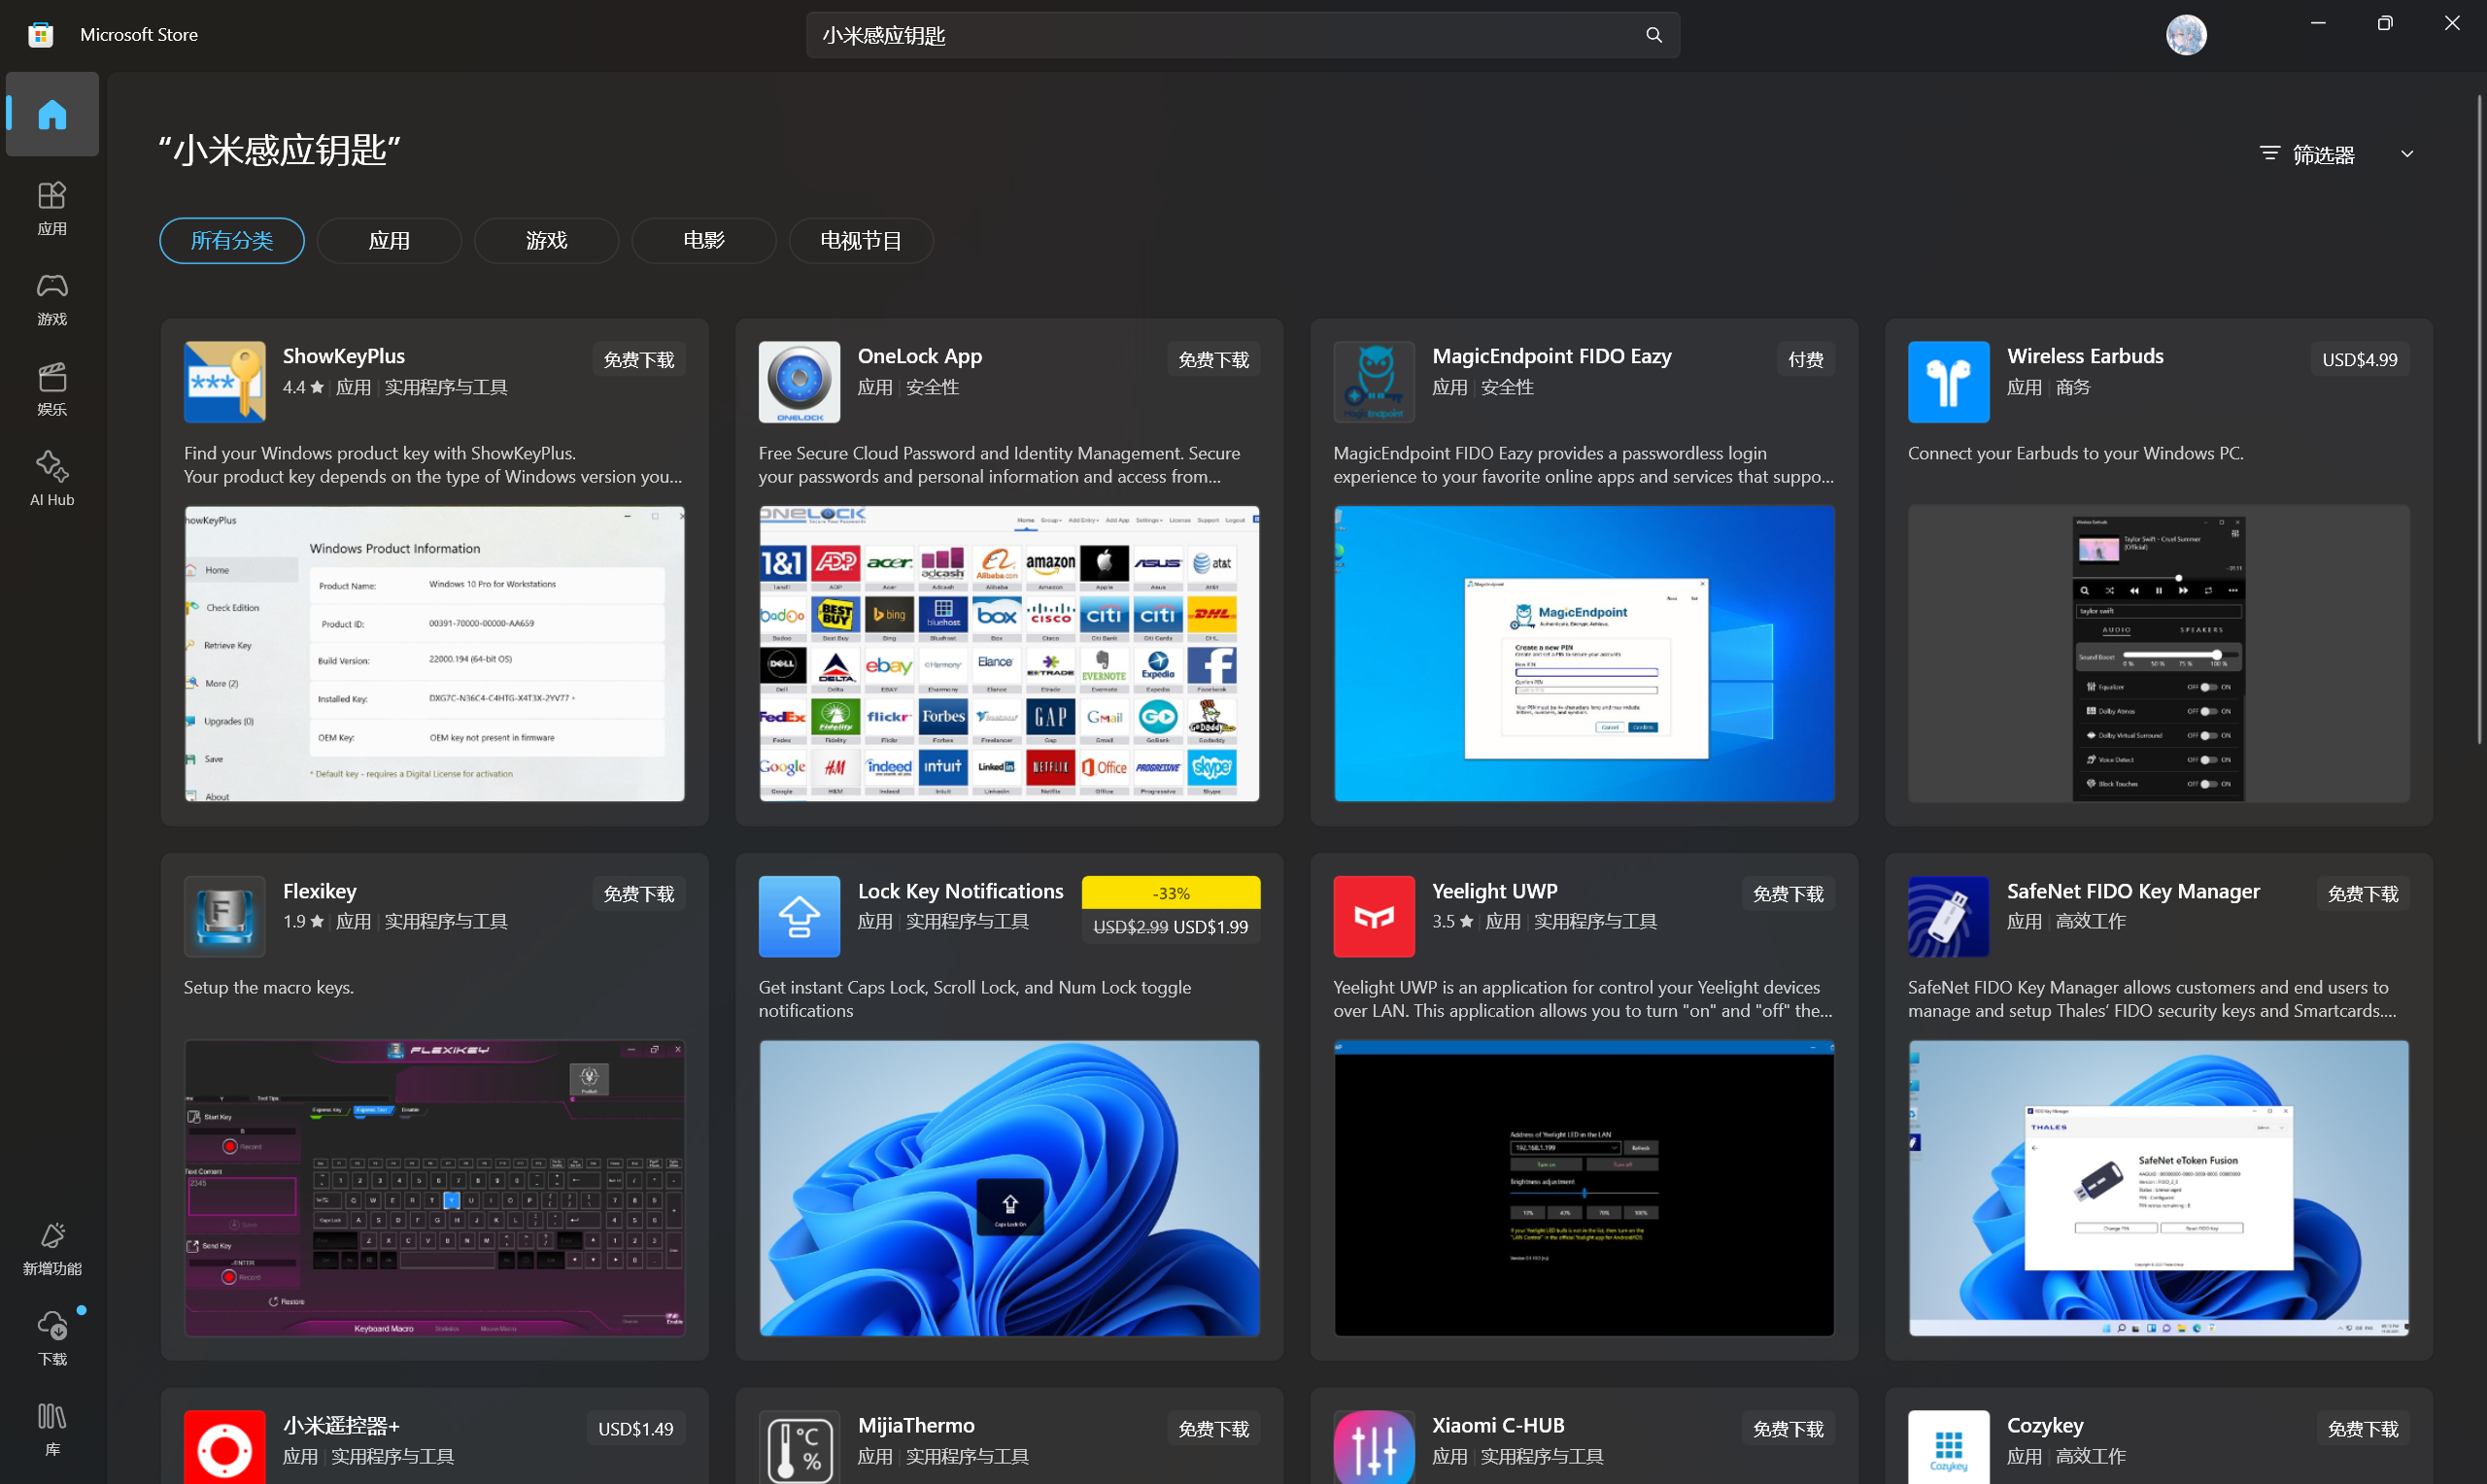Select the 游戏 category filter tab
Viewport: 2487px width, 1484px height.
pyautogui.click(x=547, y=241)
